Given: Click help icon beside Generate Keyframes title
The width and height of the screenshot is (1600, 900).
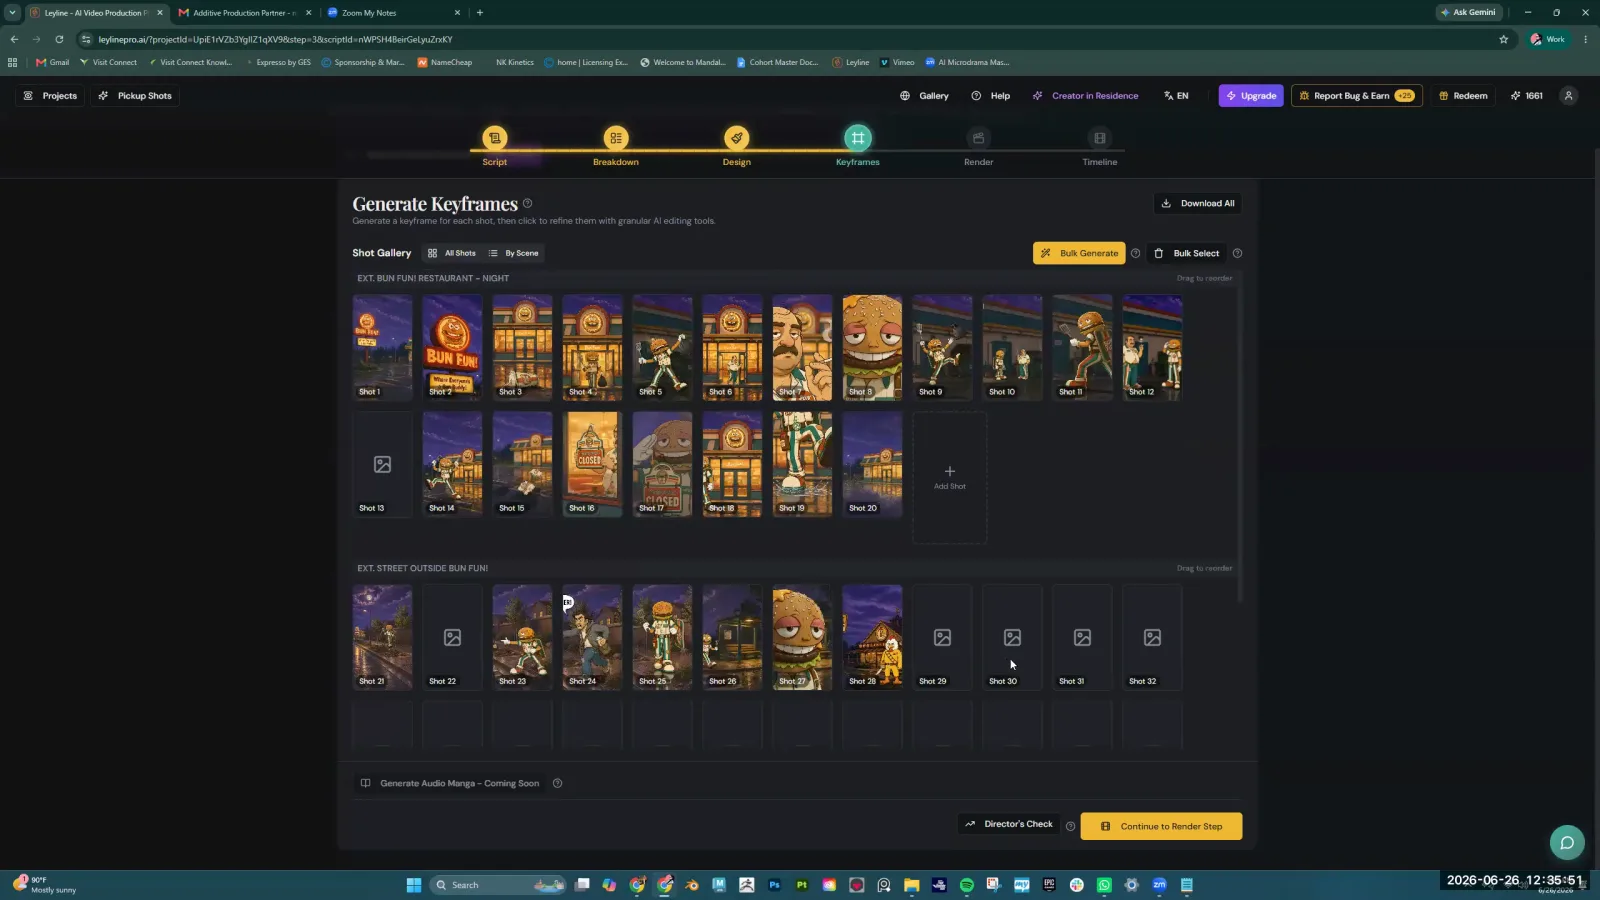Looking at the screenshot, I should tap(527, 203).
